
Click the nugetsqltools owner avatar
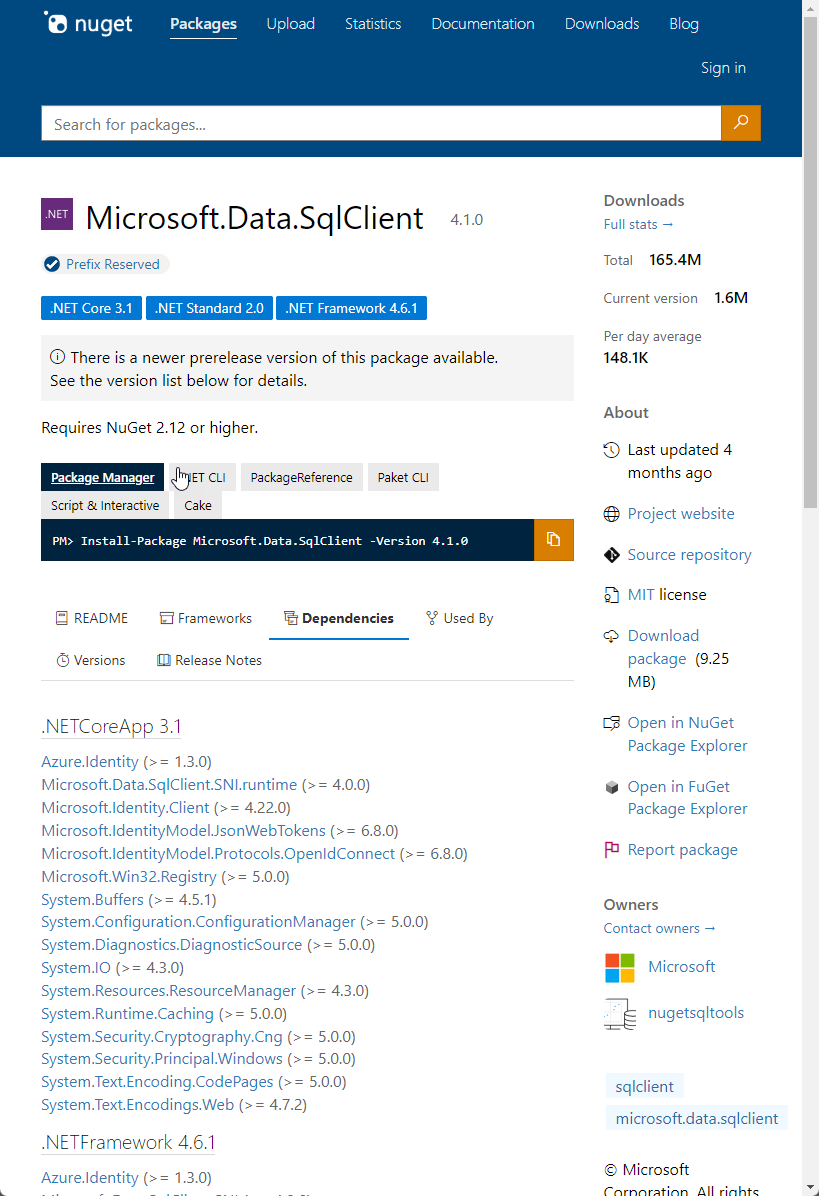point(620,1013)
